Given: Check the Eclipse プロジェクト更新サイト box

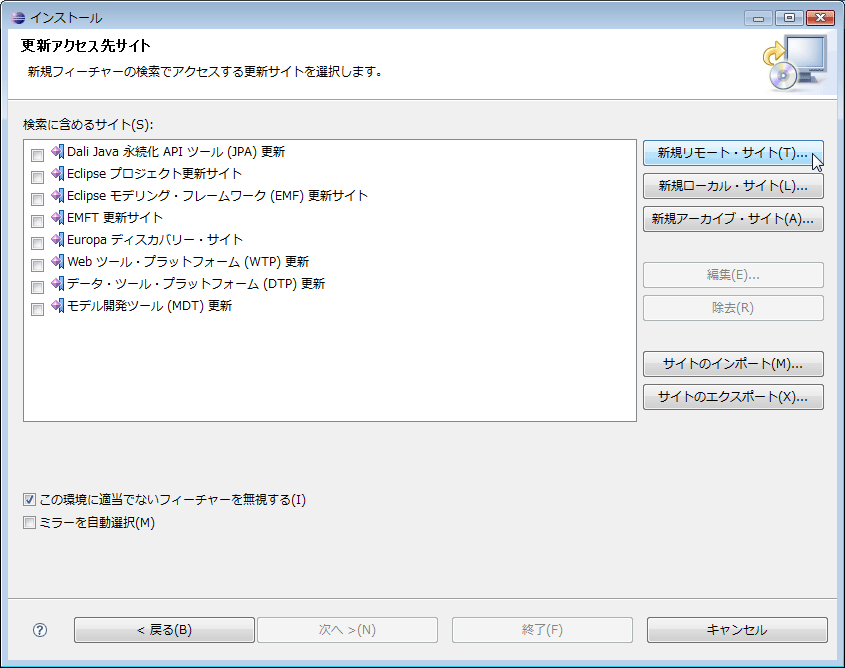Looking at the screenshot, I should pyautogui.click(x=37, y=177).
